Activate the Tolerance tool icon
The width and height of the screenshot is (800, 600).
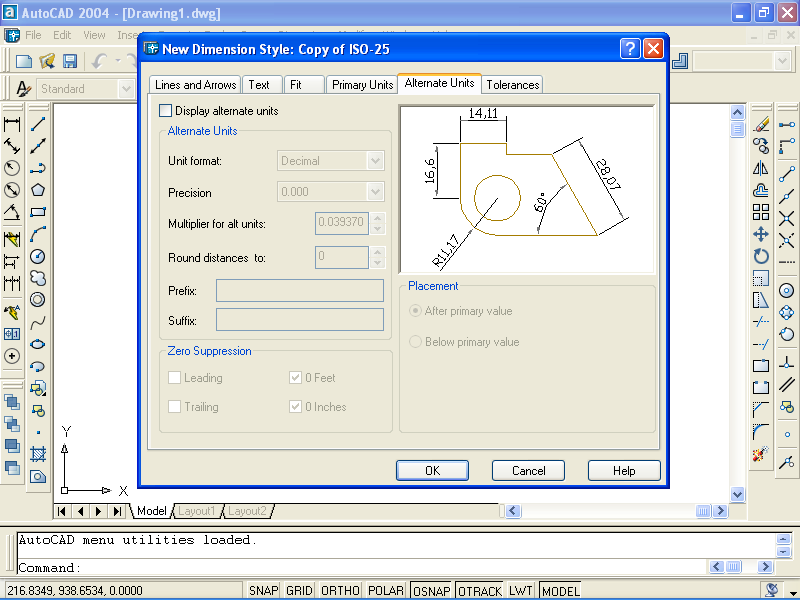click(x=12, y=334)
